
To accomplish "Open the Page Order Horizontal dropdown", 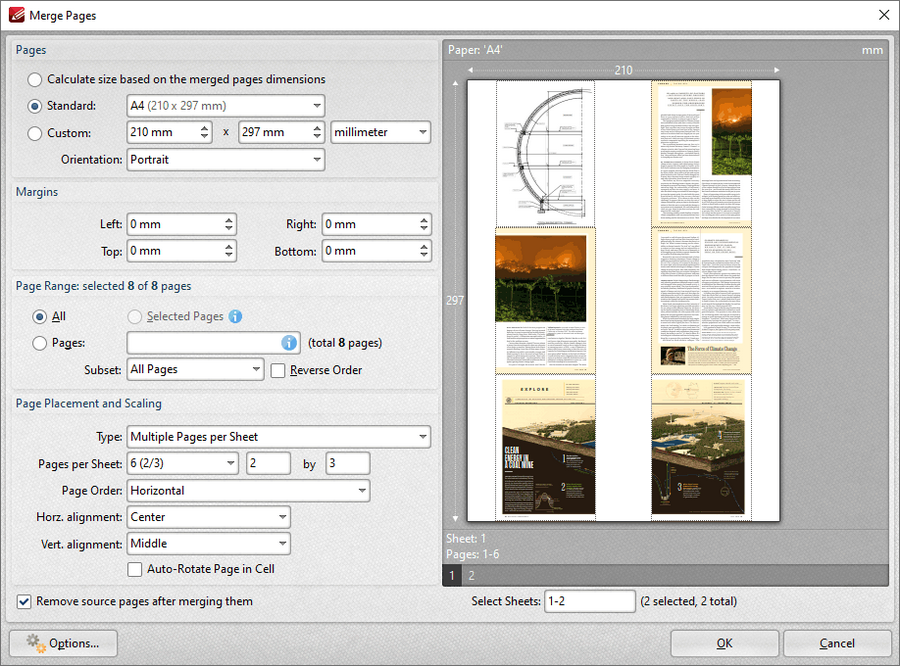I will tap(248, 490).
